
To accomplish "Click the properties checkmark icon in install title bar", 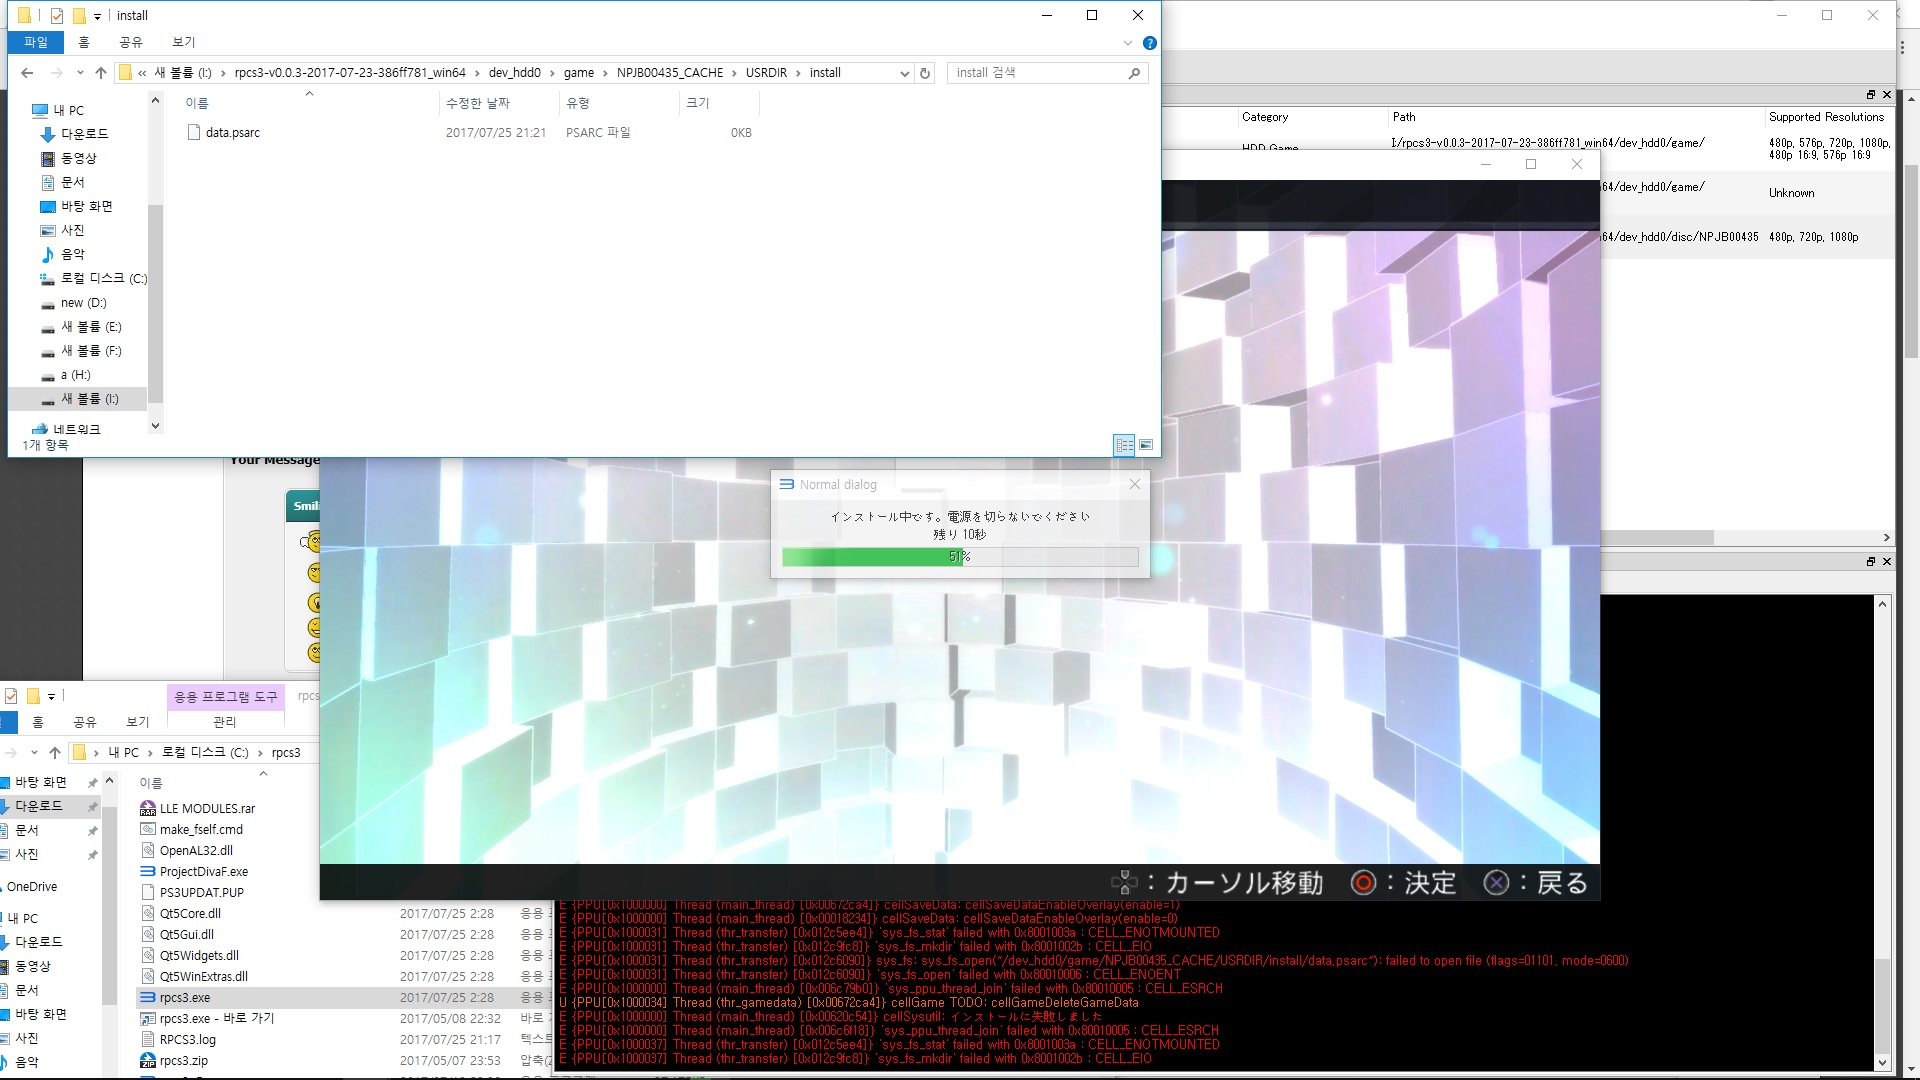I will pyautogui.click(x=57, y=15).
